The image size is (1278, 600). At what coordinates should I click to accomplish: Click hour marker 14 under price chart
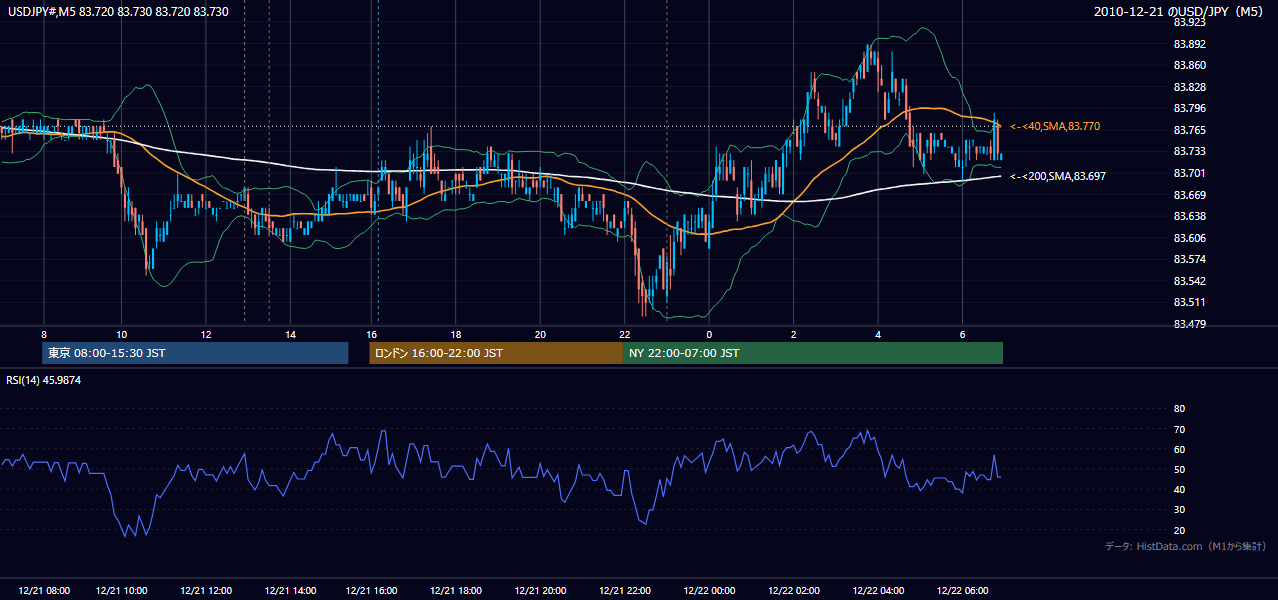[x=290, y=334]
